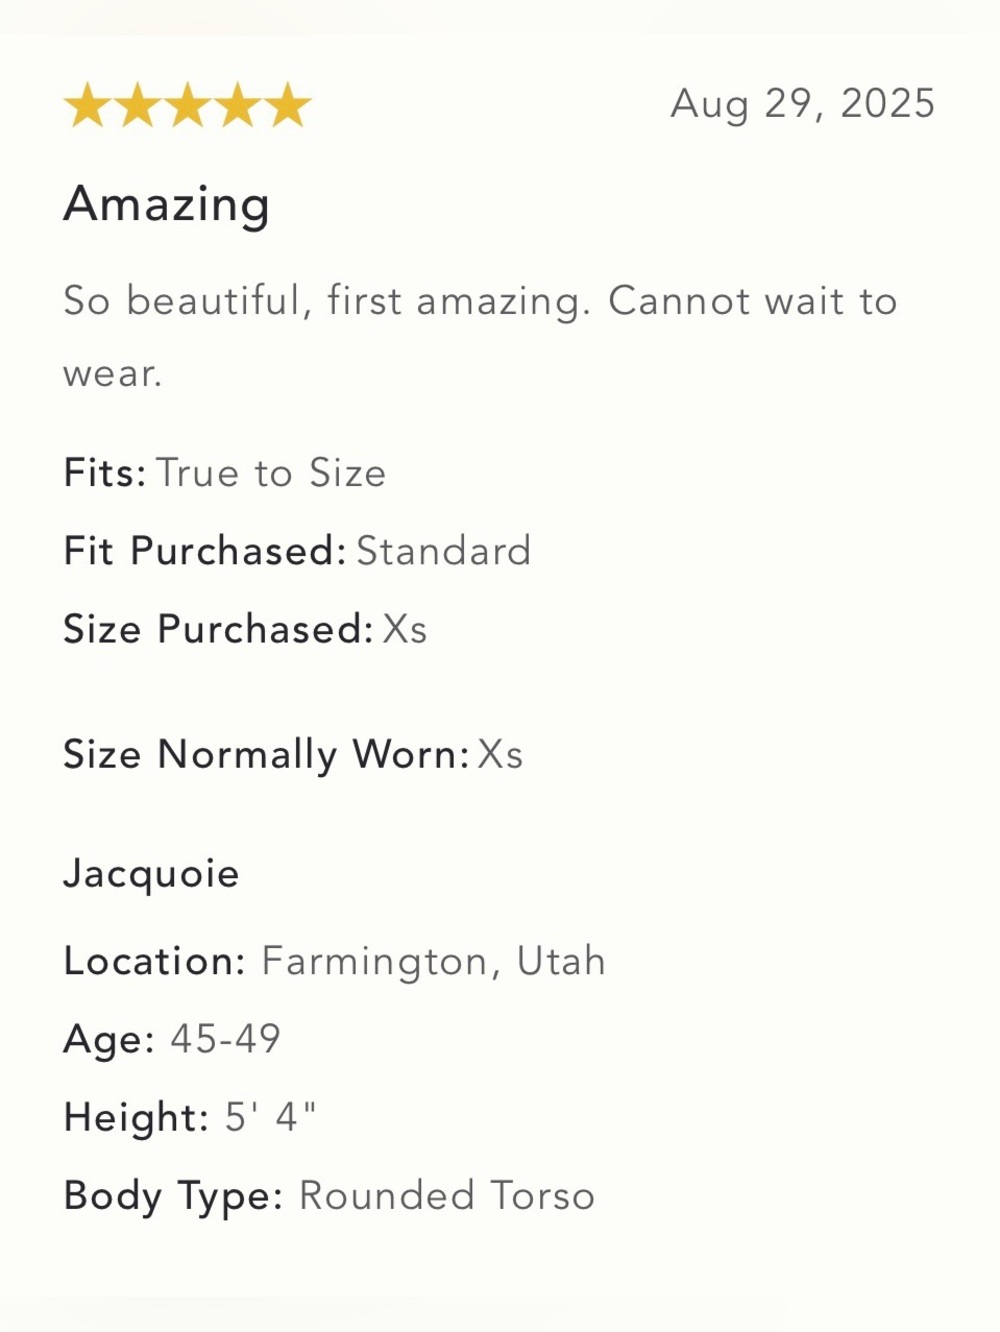Select the review date Aug 29, 2025
1000x1332 pixels.
[803, 104]
